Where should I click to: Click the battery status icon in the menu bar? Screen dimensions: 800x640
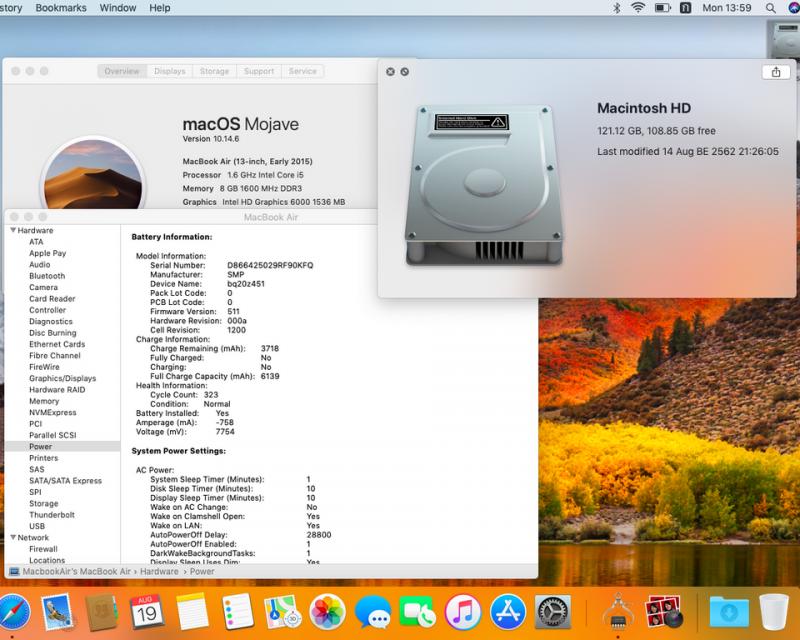662,8
